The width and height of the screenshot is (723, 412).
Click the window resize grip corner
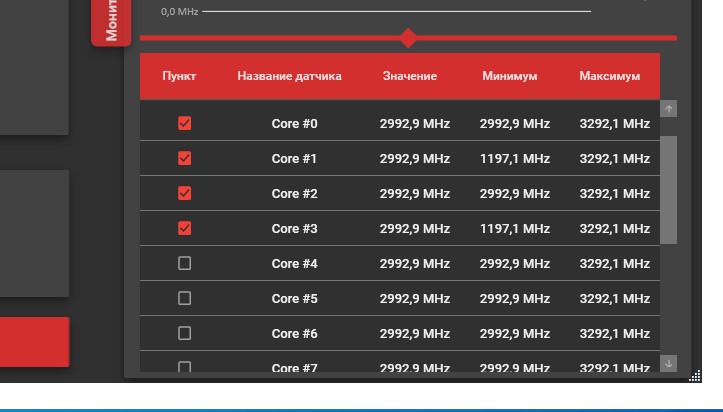pos(695,377)
